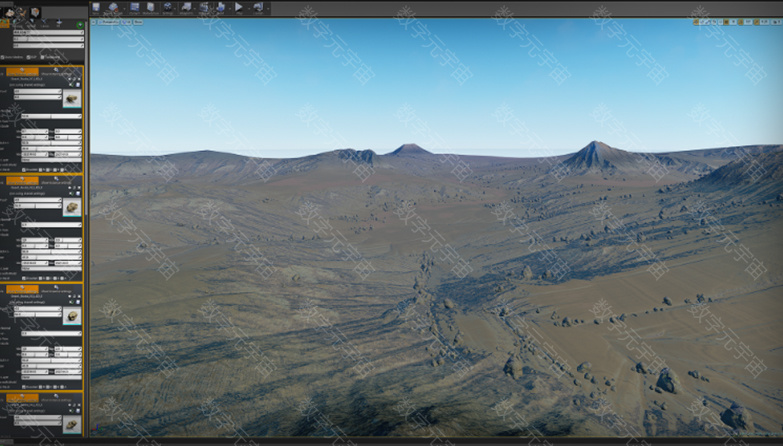Expand the Blueprints dropdown arrow
783x446 pixels.
click(194, 8)
